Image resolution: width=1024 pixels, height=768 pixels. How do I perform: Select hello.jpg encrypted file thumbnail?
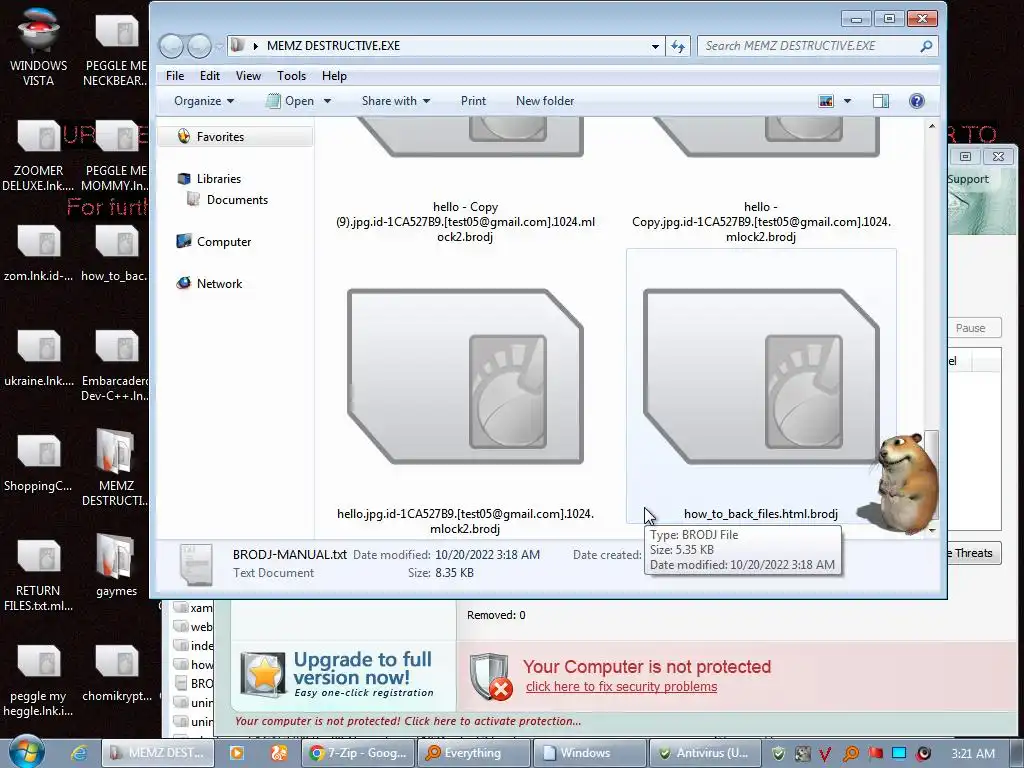click(x=465, y=377)
